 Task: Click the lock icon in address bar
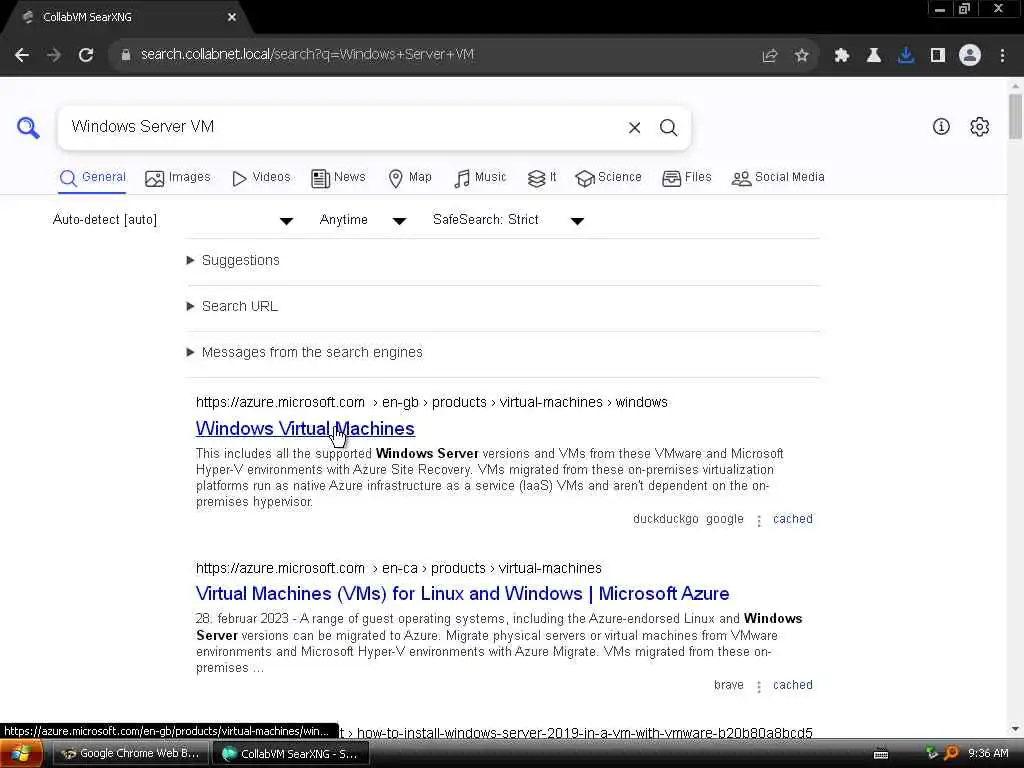tap(125, 55)
